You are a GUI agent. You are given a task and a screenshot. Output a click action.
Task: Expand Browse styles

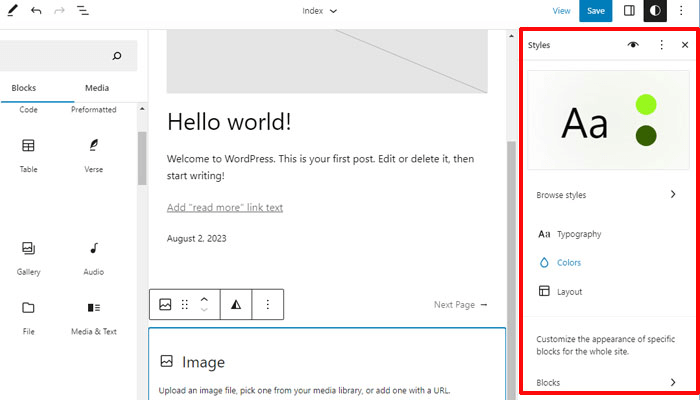608,195
